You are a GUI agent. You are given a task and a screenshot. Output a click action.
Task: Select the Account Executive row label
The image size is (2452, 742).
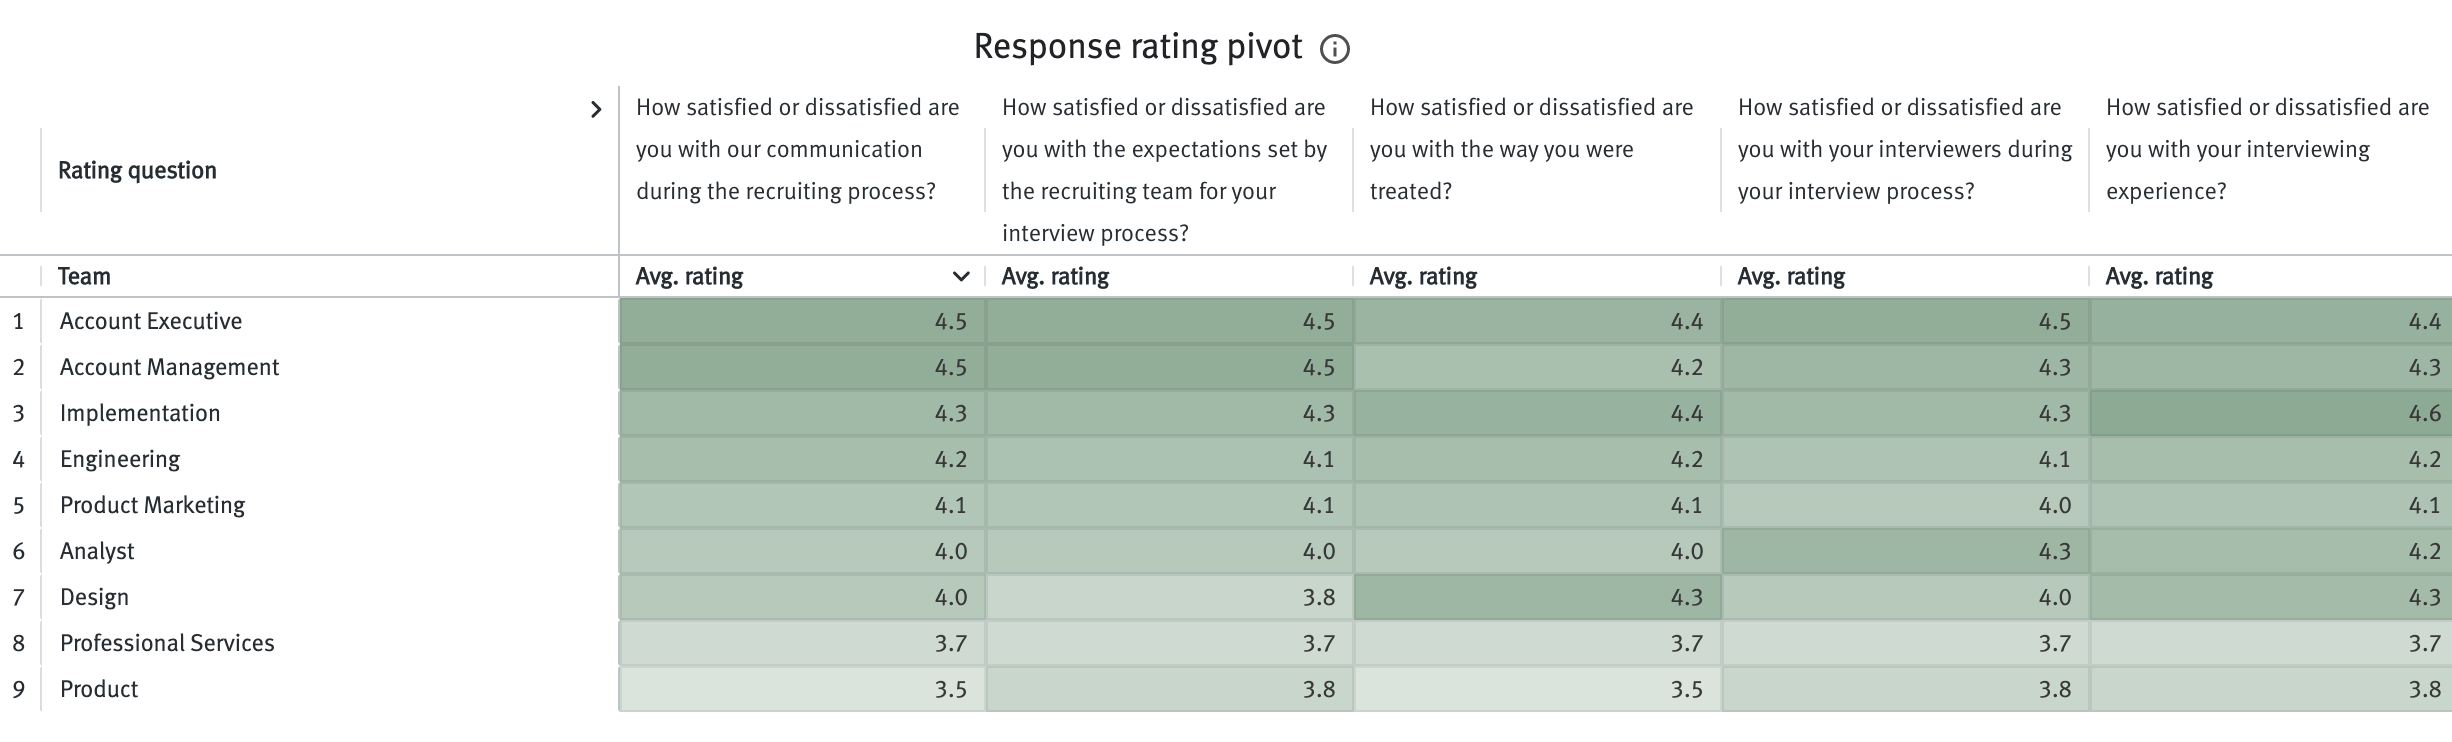coord(150,321)
